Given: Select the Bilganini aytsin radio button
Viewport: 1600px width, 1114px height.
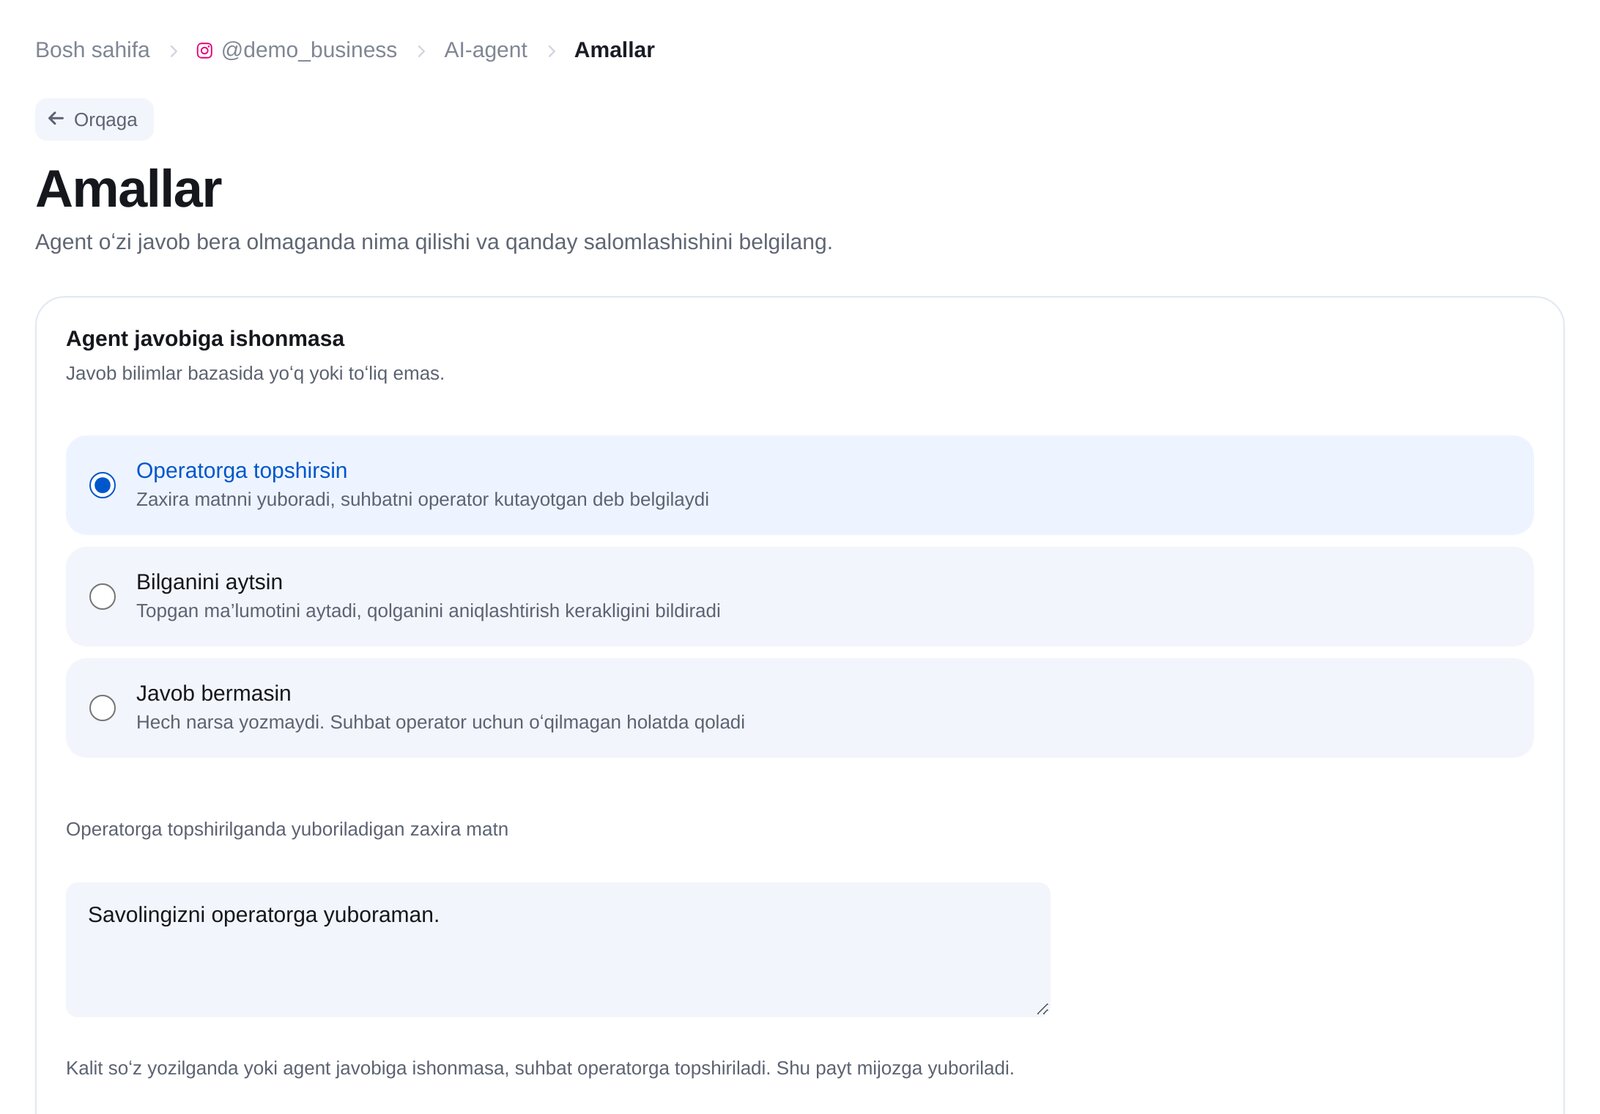Looking at the screenshot, I should pos(102,597).
